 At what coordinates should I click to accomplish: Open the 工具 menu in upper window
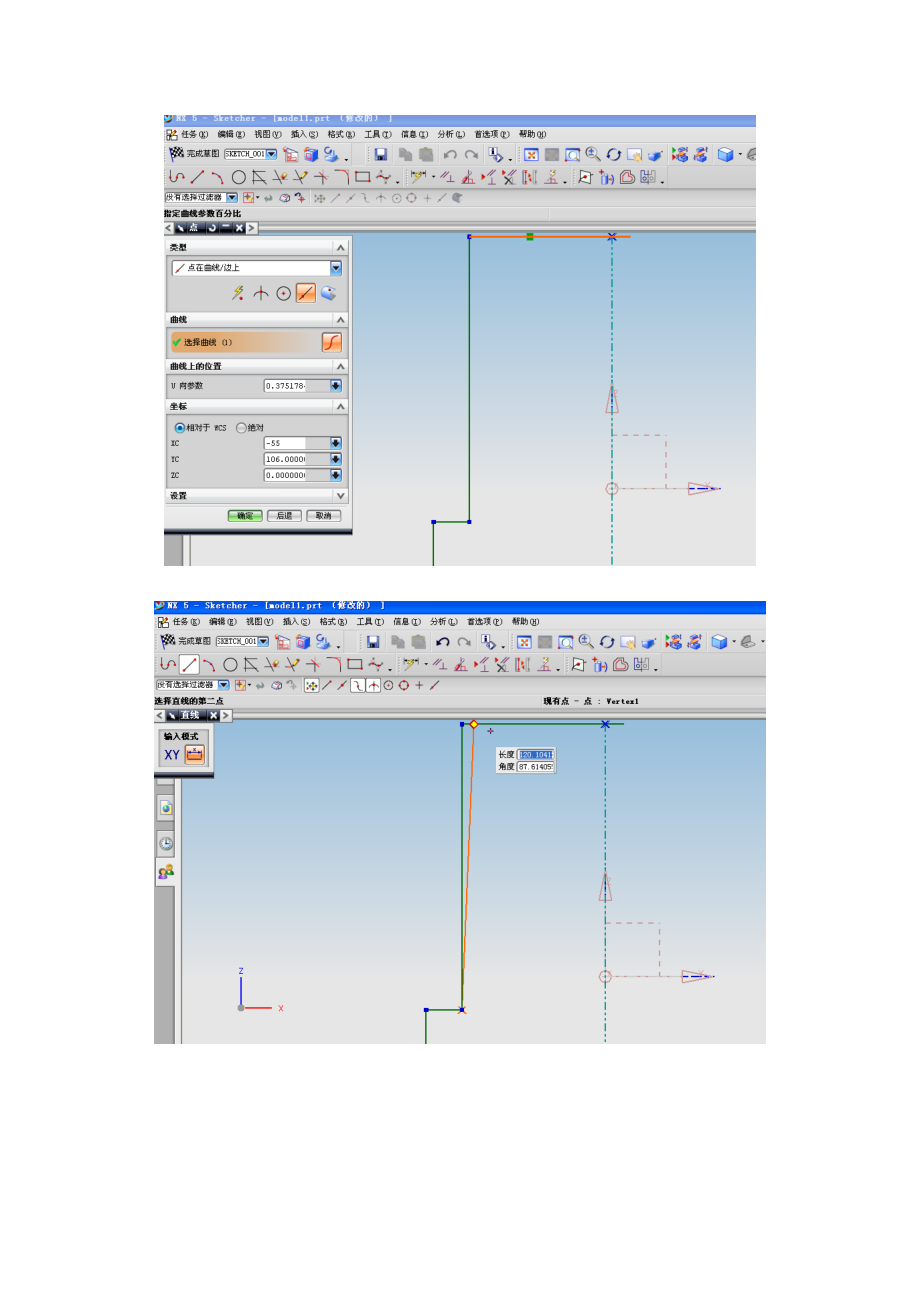[377, 134]
